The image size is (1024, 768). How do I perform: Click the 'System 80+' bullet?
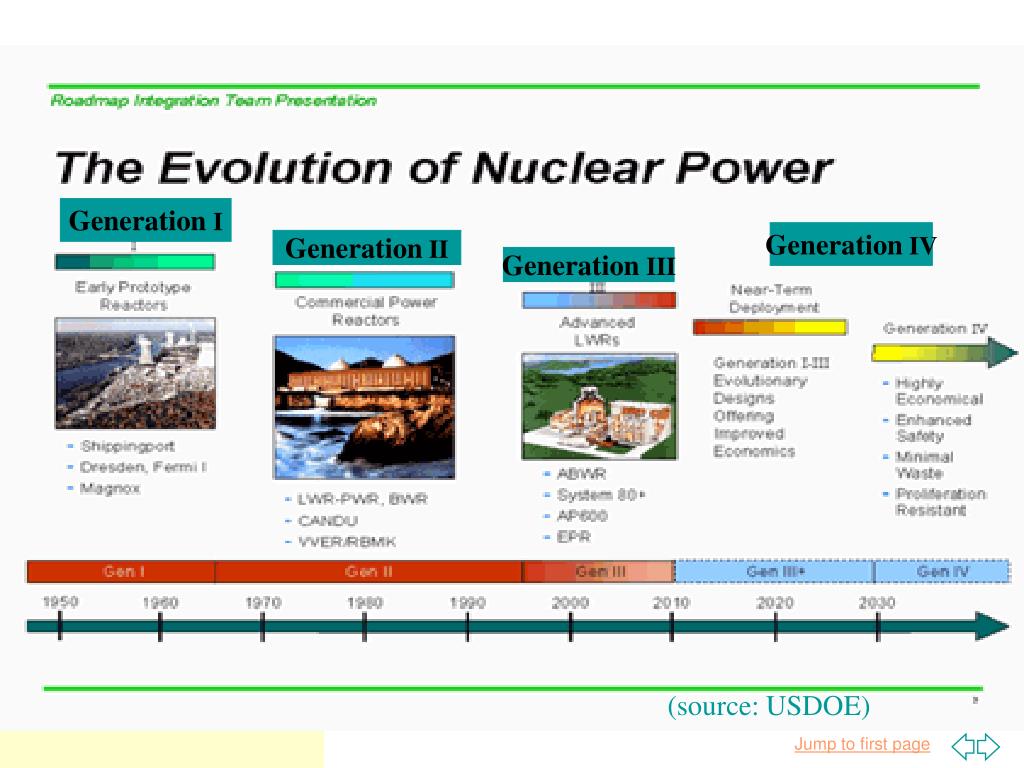(595, 494)
